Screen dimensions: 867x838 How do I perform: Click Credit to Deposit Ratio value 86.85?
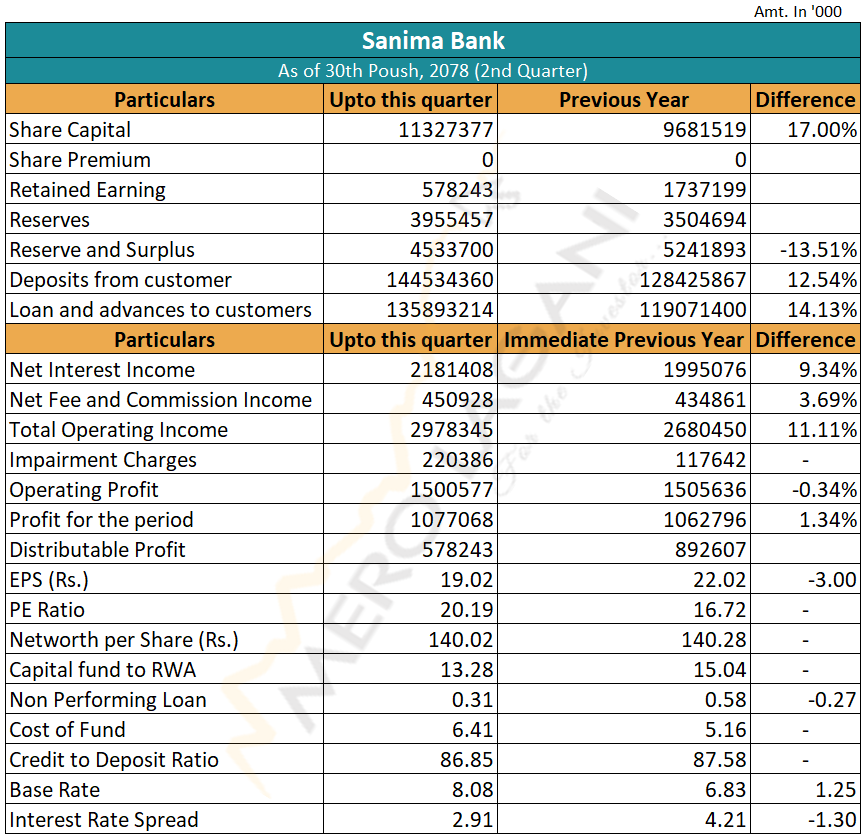click(x=467, y=760)
